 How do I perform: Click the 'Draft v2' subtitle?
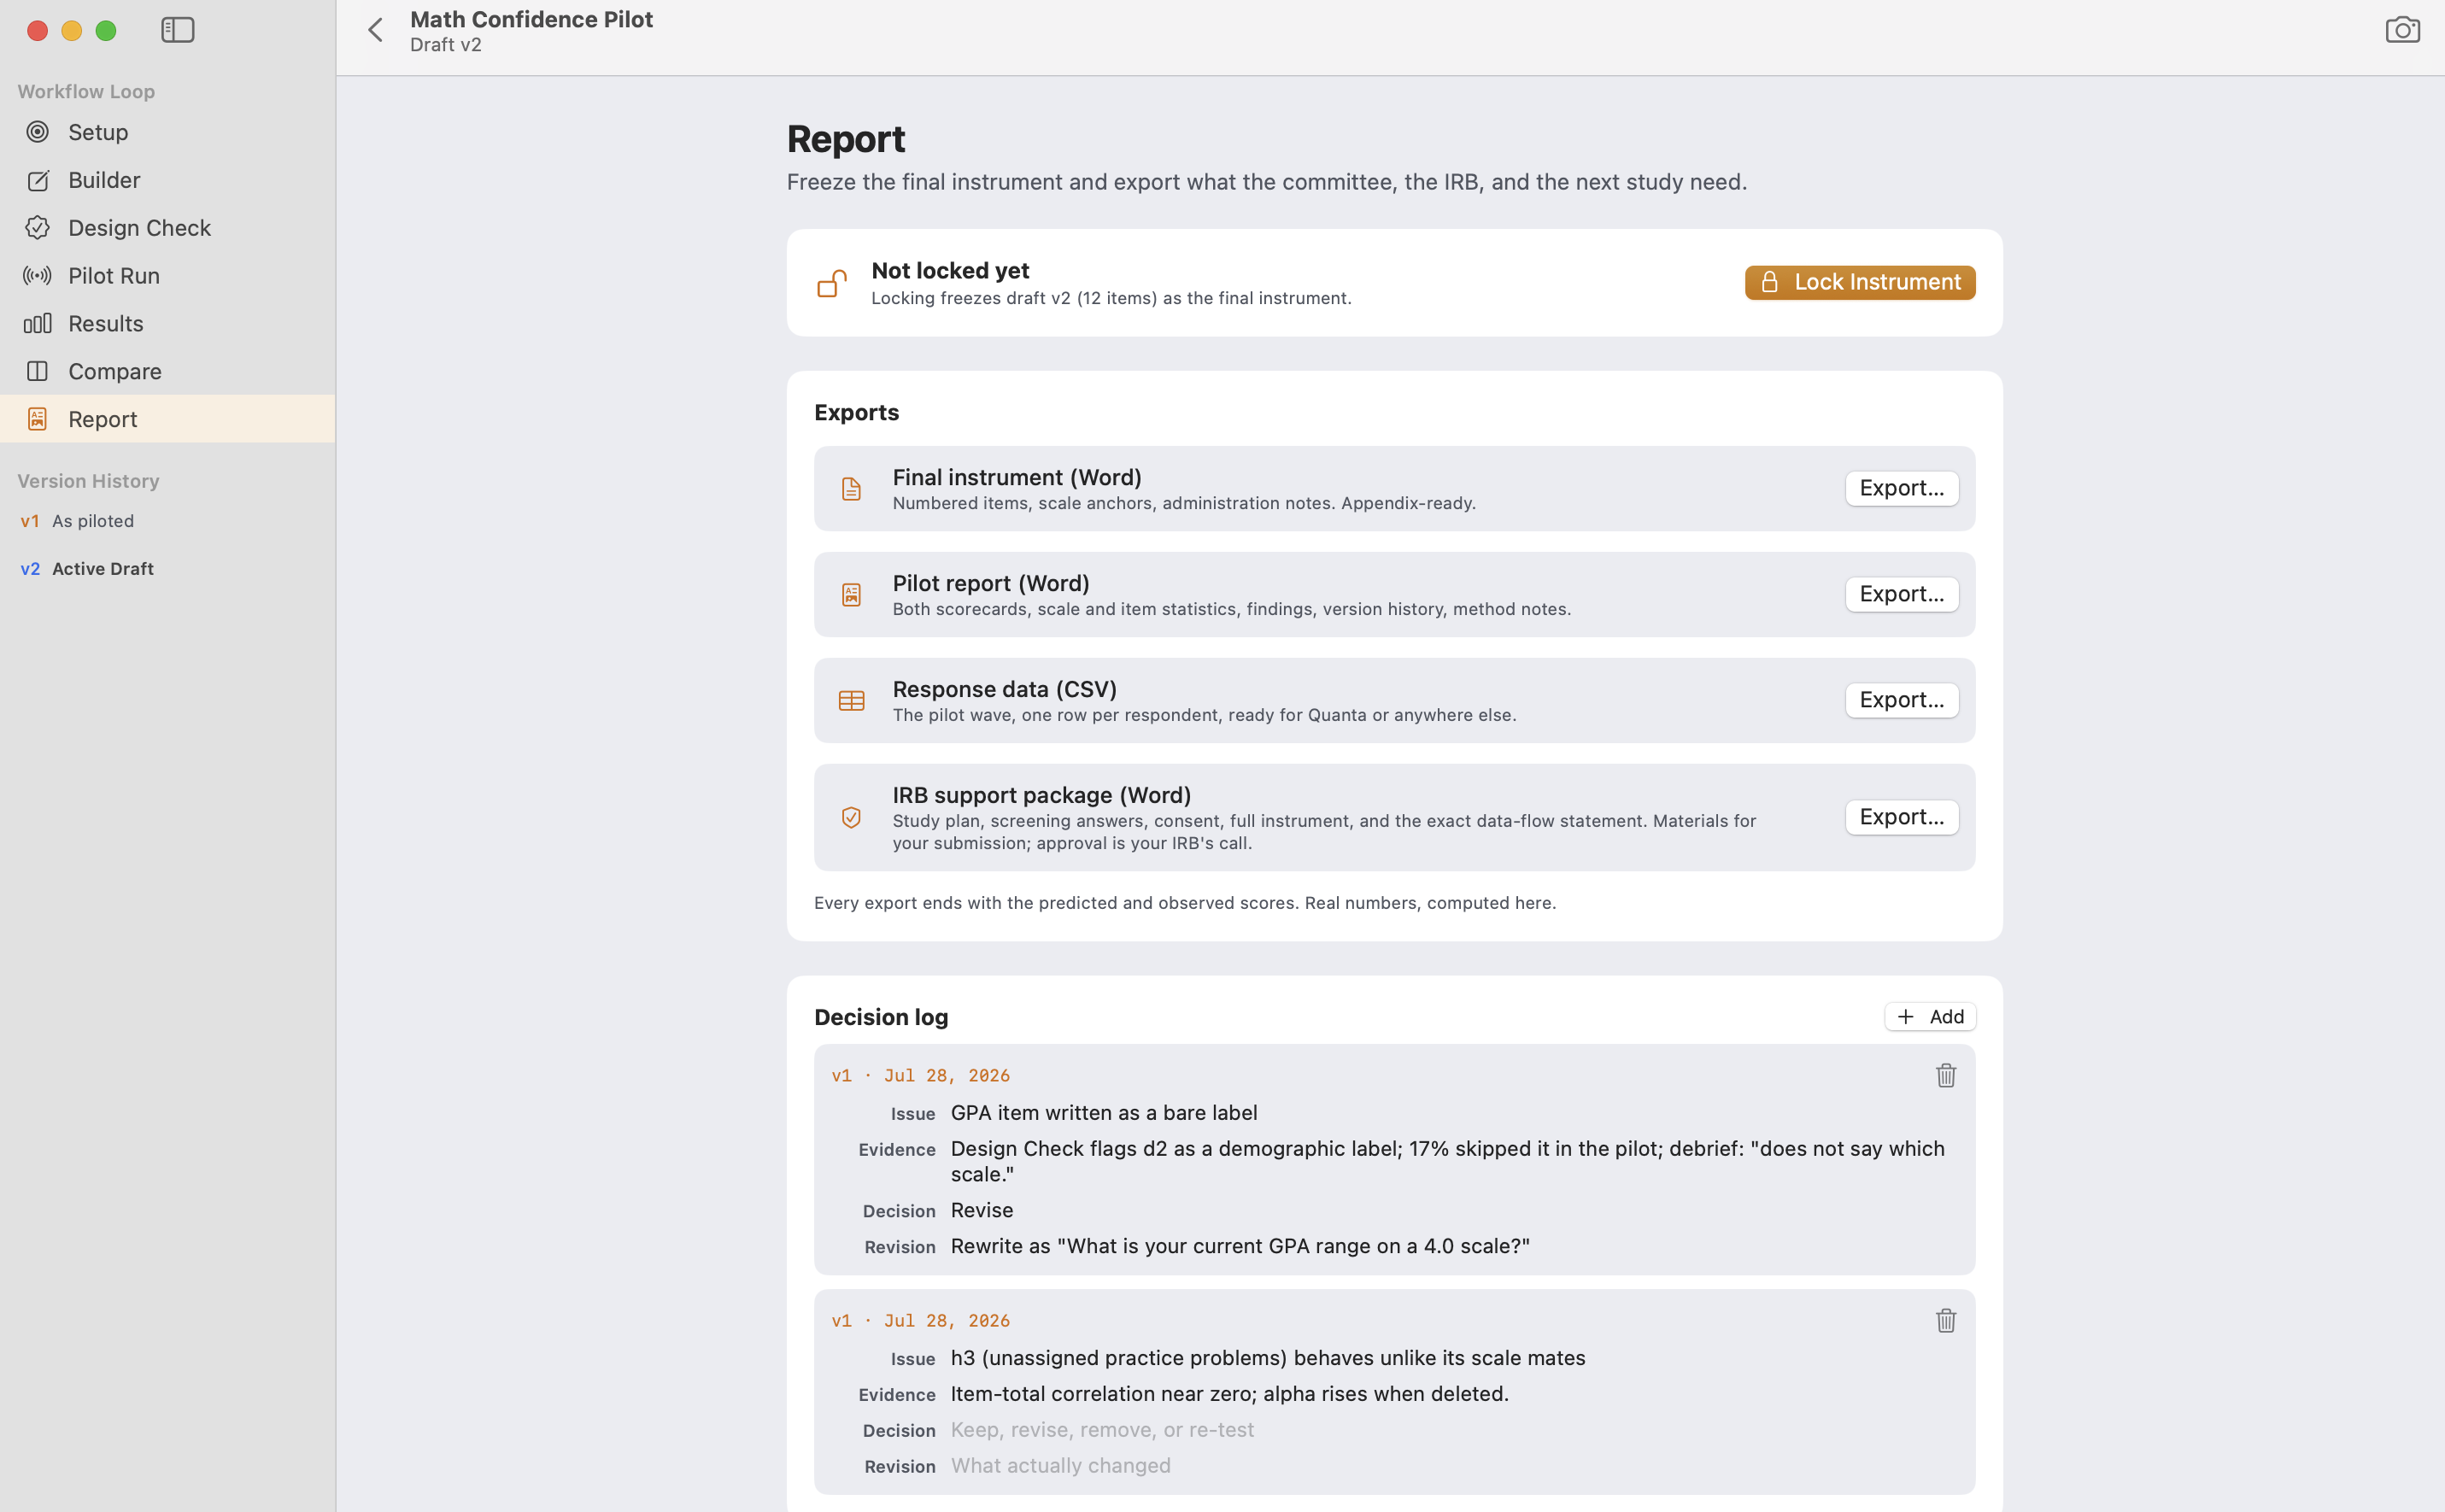tap(446, 45)
